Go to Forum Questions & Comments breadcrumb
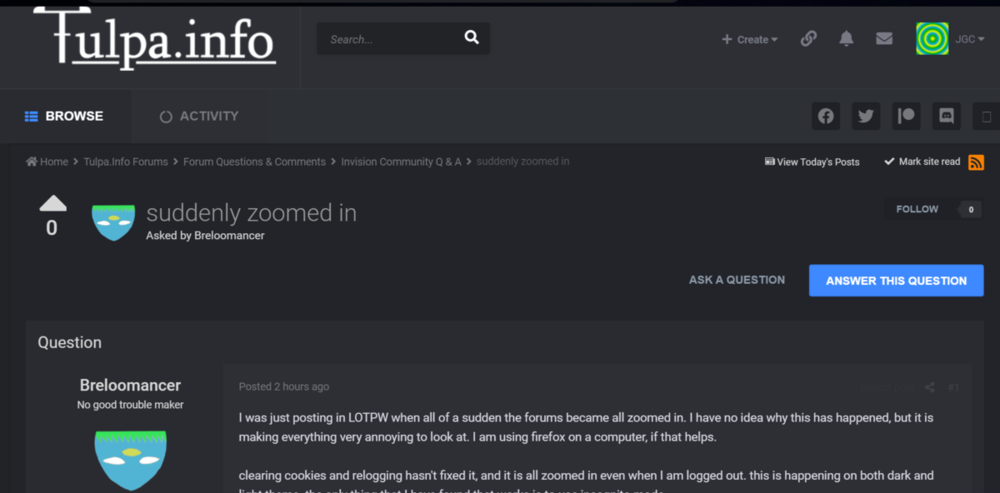1000x493 pixels. click(x=254, y=162)
